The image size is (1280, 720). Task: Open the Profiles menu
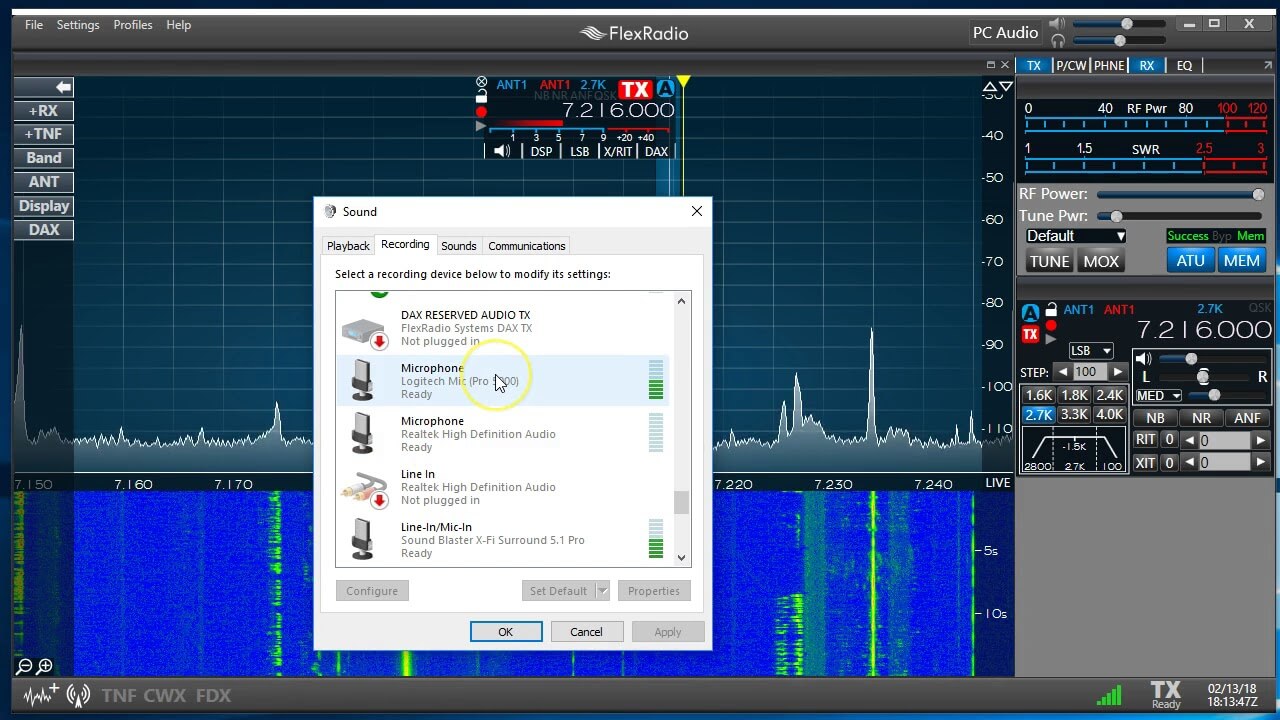pyautogui.click(x=133, y=25)
